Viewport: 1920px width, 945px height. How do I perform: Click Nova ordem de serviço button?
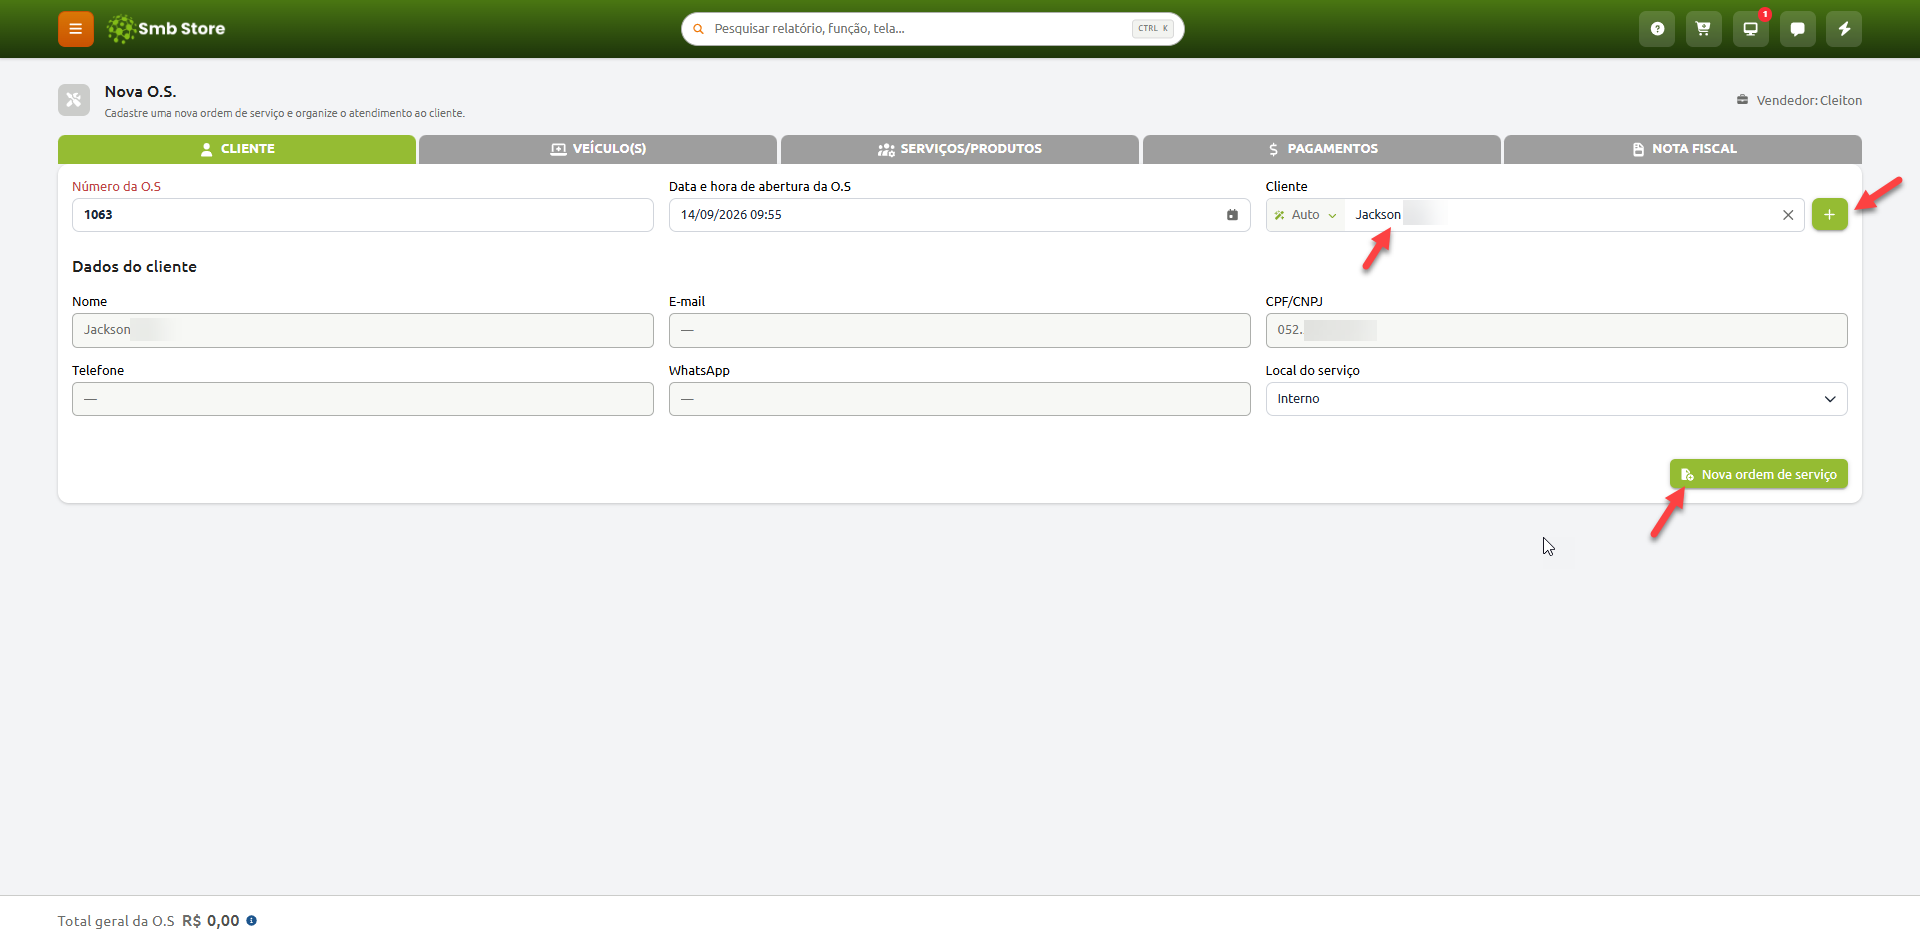(x=1758, y=474)
